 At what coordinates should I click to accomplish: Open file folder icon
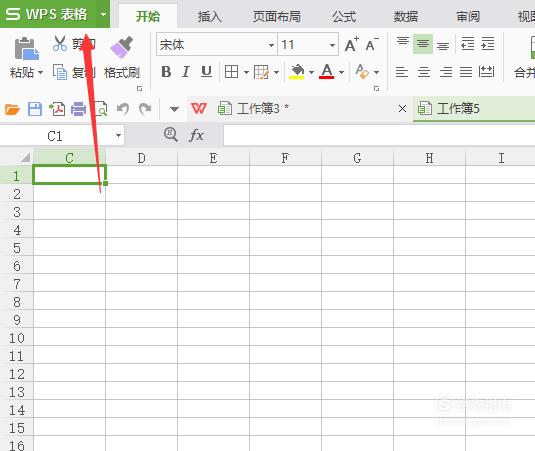[12, 109]
